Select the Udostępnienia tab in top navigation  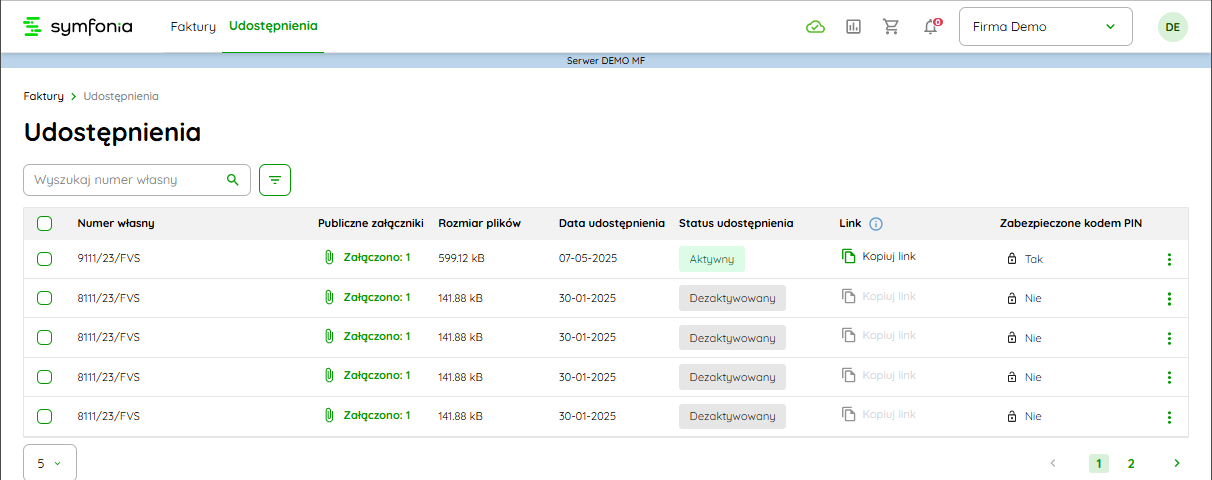273,27
